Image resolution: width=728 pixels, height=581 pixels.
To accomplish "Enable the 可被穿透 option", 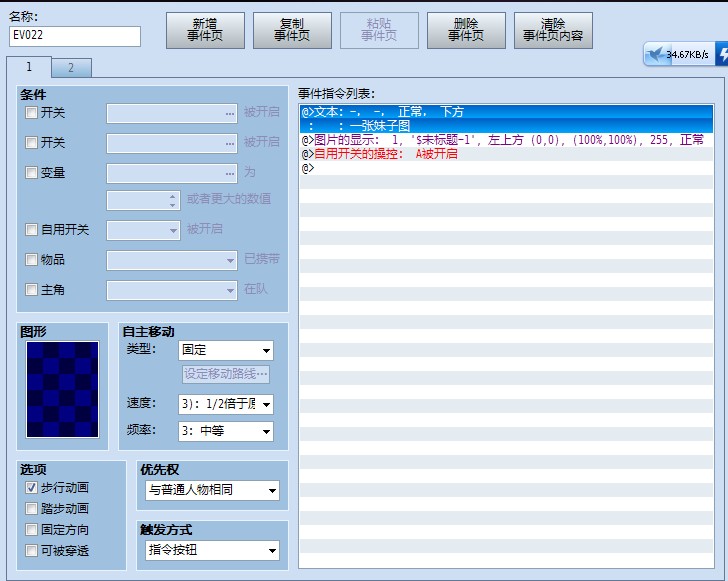I will 31,551.
